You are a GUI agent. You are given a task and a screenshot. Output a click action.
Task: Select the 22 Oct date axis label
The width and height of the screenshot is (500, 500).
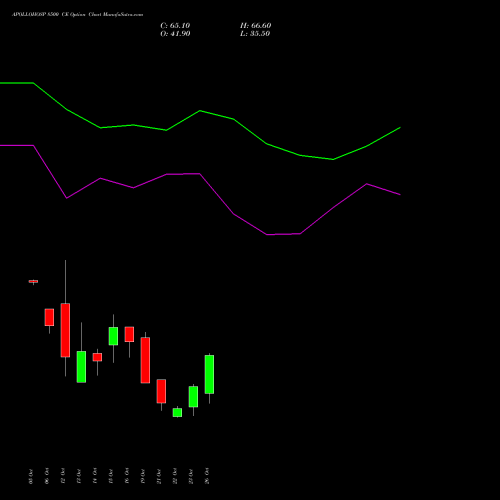[175, 476]
